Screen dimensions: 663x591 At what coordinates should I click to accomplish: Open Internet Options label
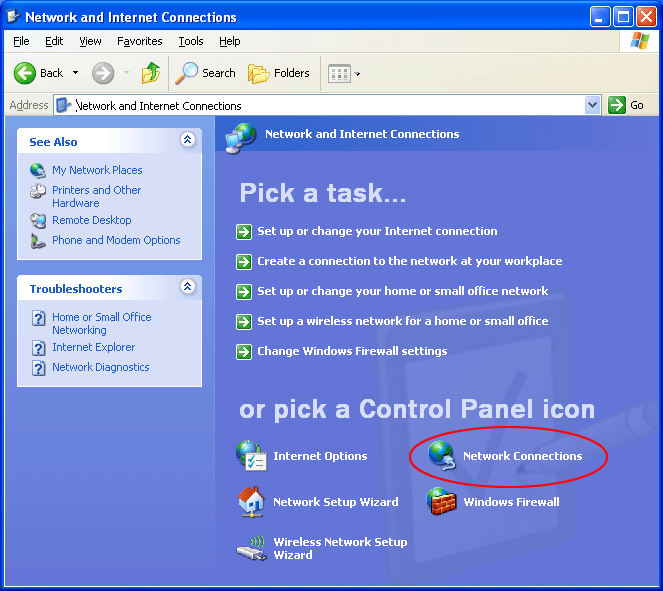click(320, 456)
